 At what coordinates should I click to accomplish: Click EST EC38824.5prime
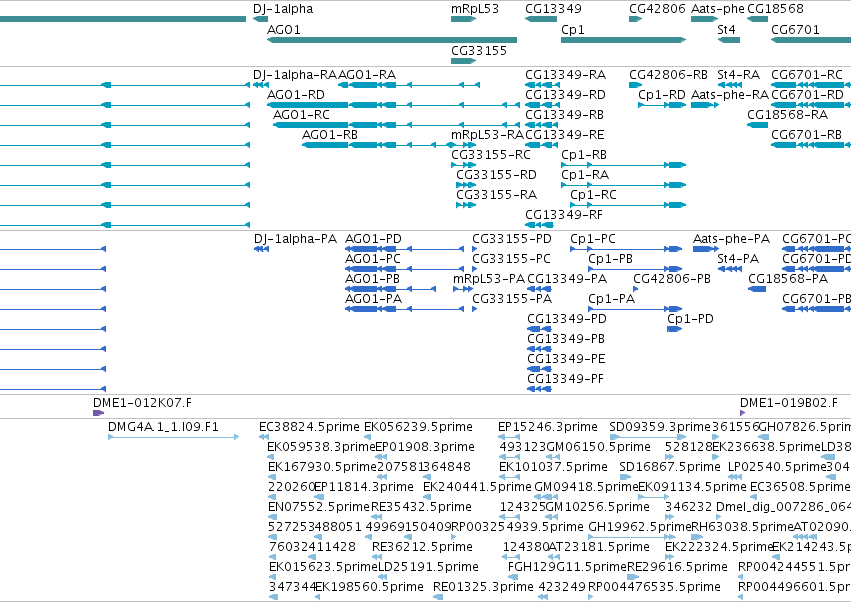coord(264,437)
